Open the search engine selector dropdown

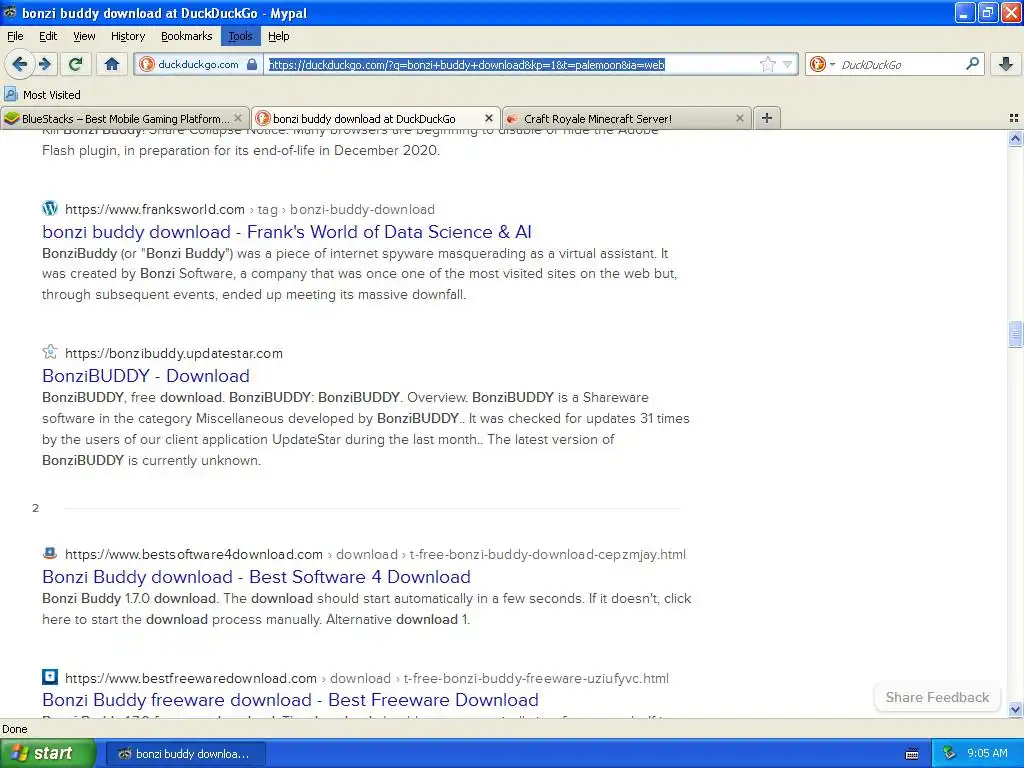point(822,64)
